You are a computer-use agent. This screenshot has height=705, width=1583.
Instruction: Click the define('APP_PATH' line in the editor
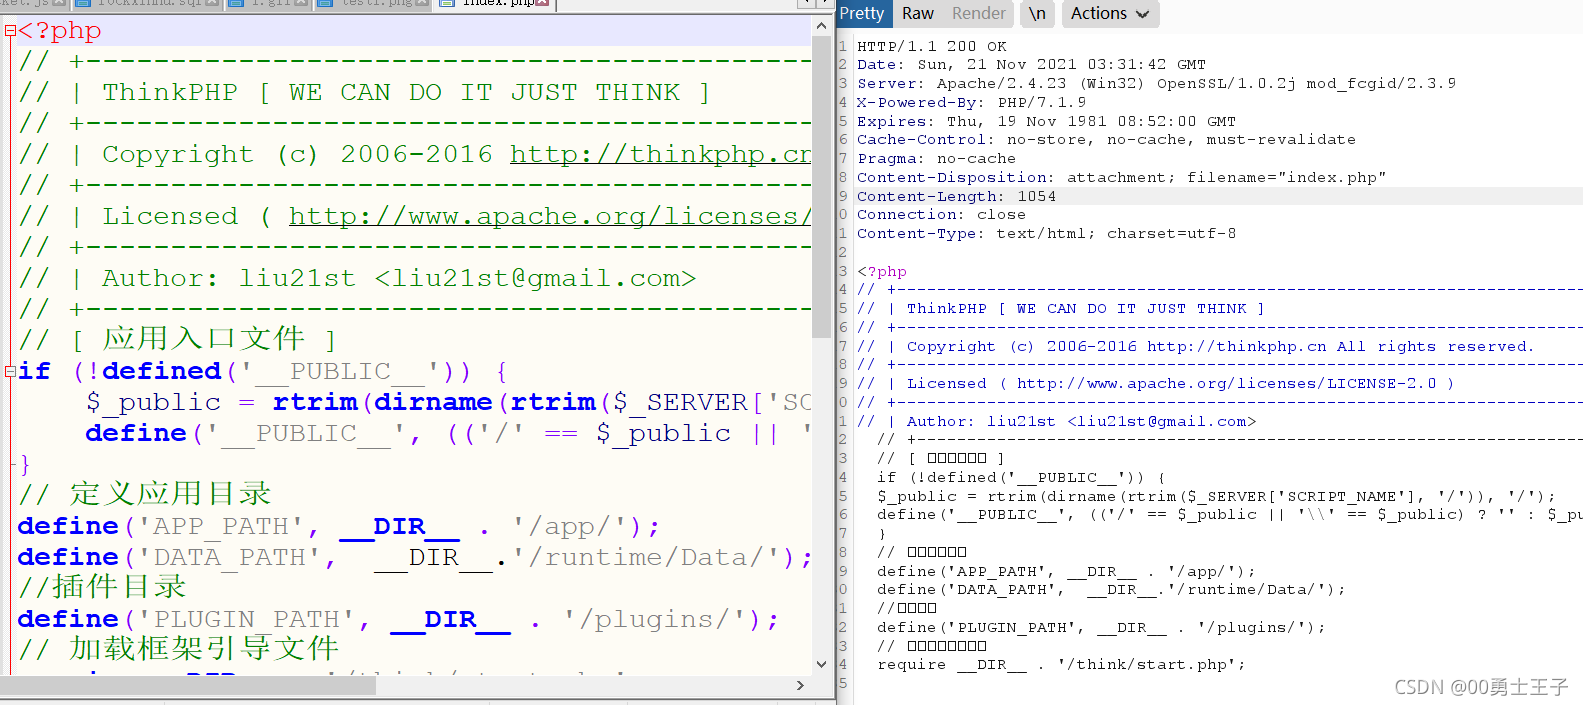click(339, 526)
